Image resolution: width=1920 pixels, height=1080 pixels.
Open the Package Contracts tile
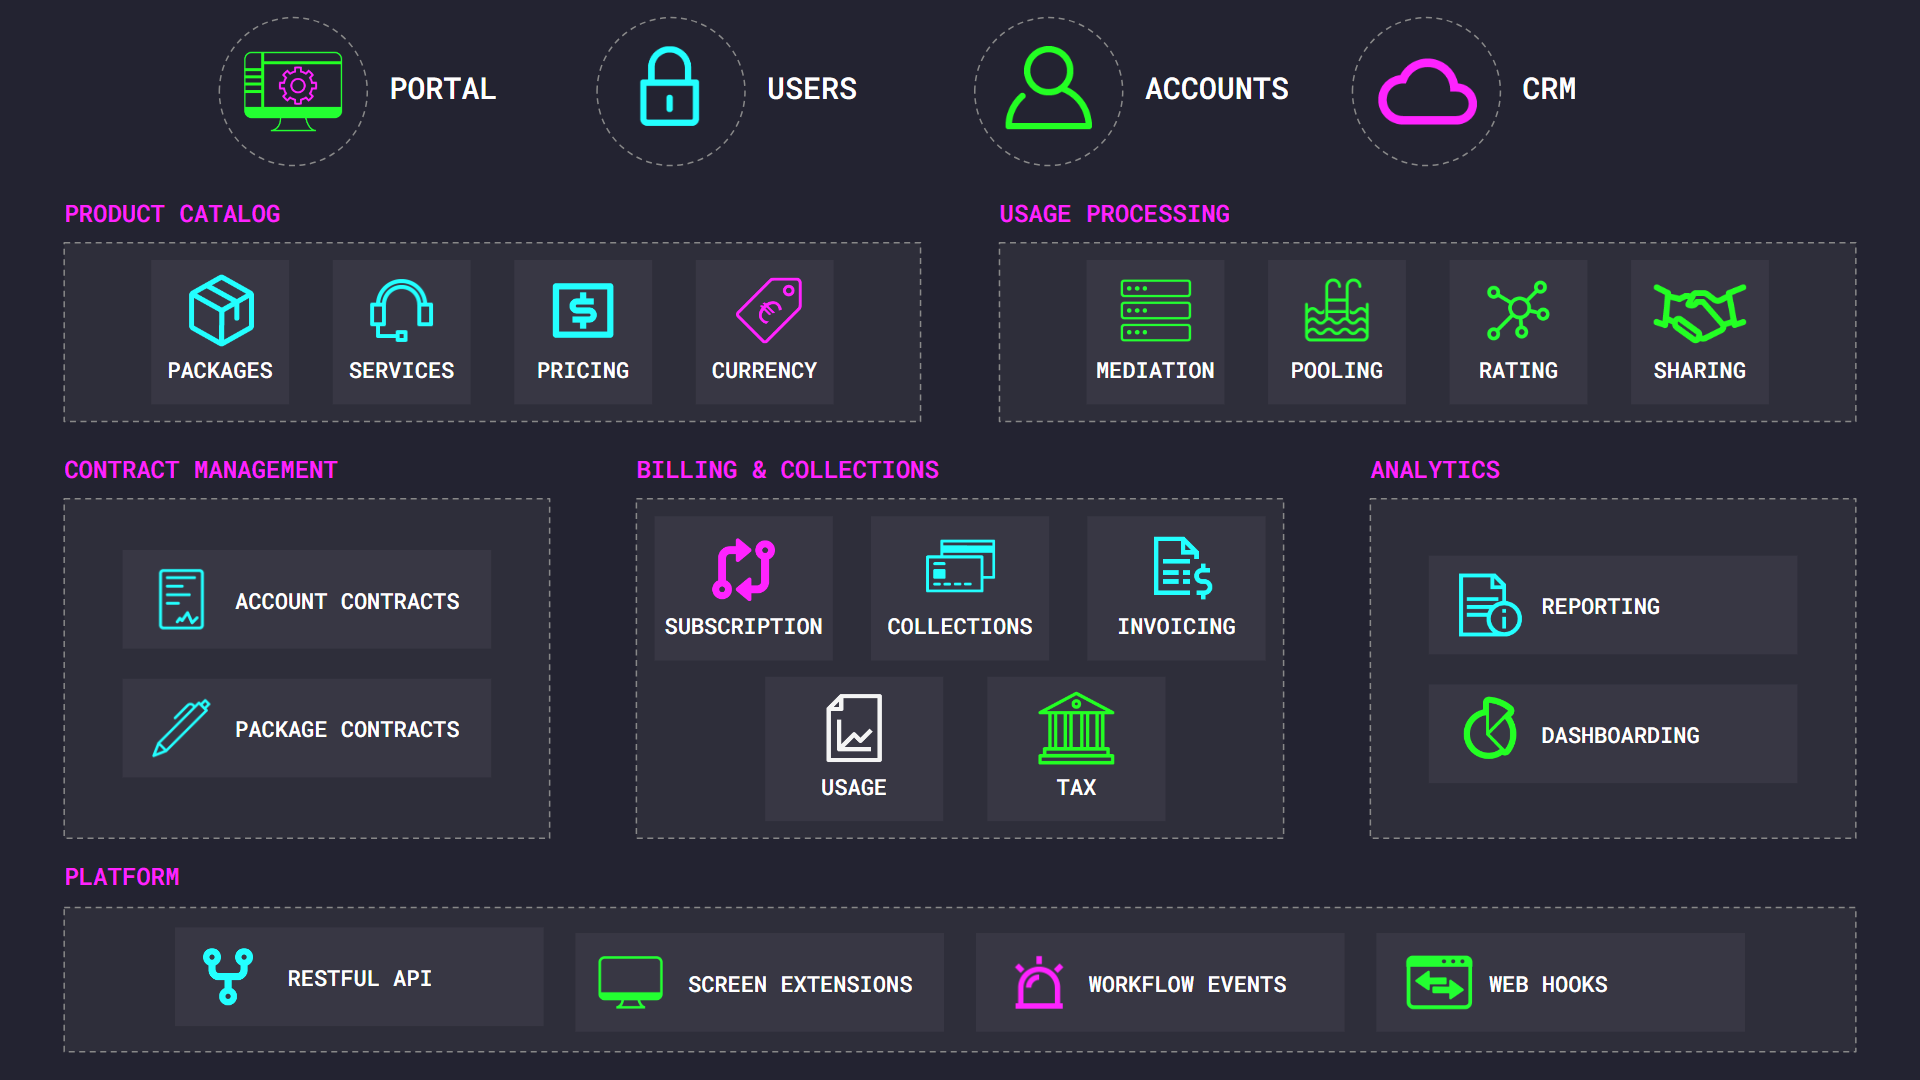coord(307,729)
